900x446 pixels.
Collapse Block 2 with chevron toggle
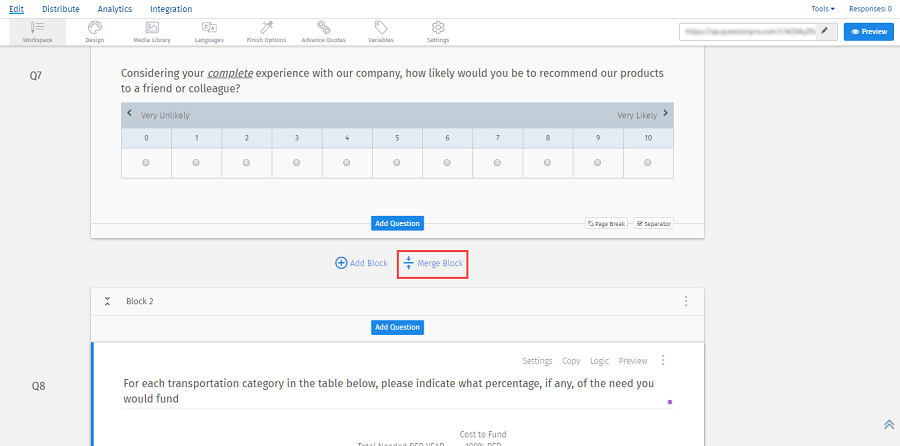click(107, 301)
